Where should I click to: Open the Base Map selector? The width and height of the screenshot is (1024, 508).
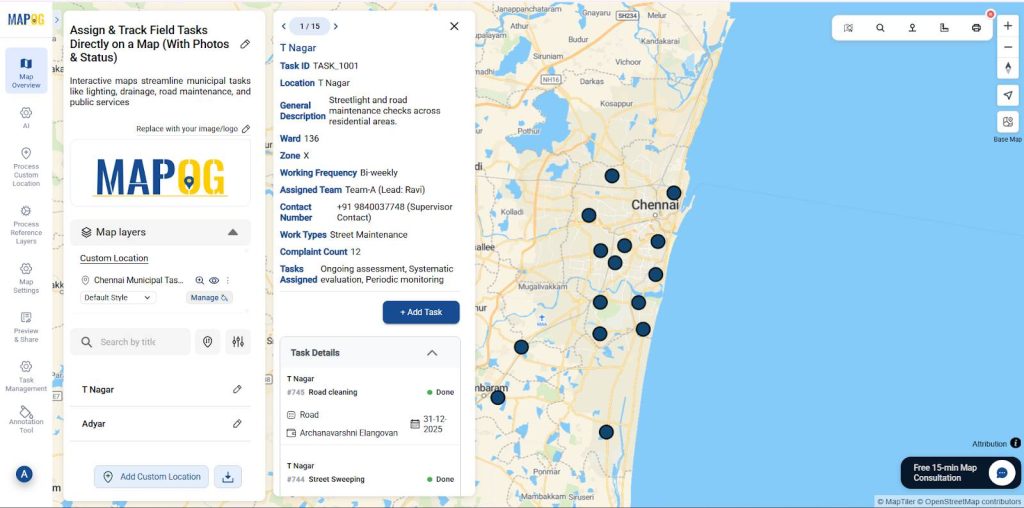click(x=1007, y=123)
